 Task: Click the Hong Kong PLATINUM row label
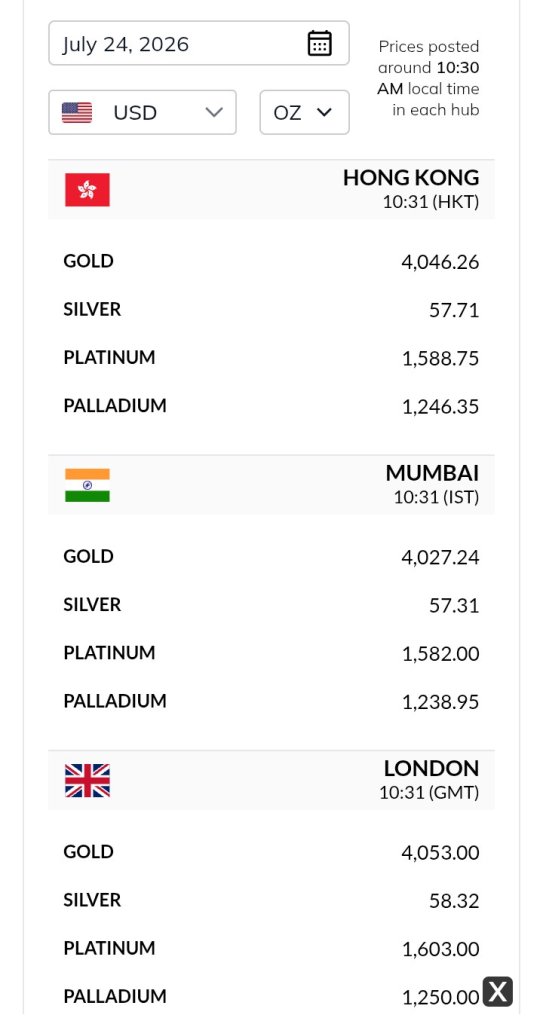(x=109, y=358)
